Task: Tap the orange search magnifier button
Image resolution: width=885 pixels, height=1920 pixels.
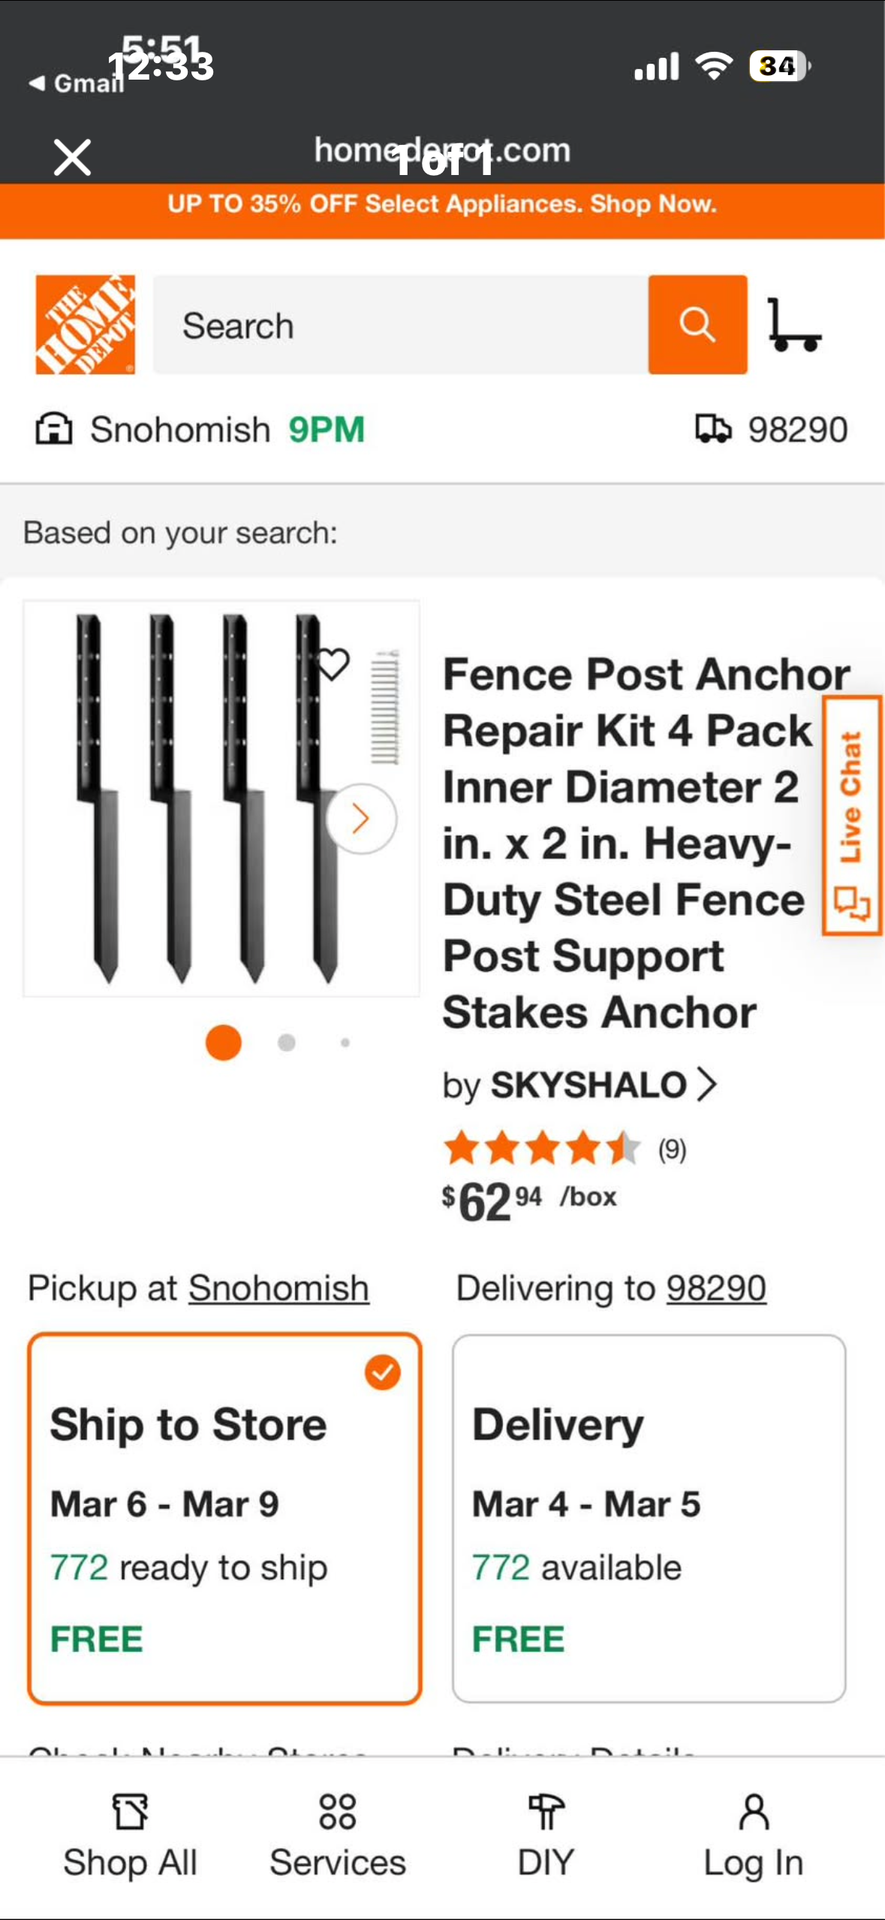Action: pos(697,325)
